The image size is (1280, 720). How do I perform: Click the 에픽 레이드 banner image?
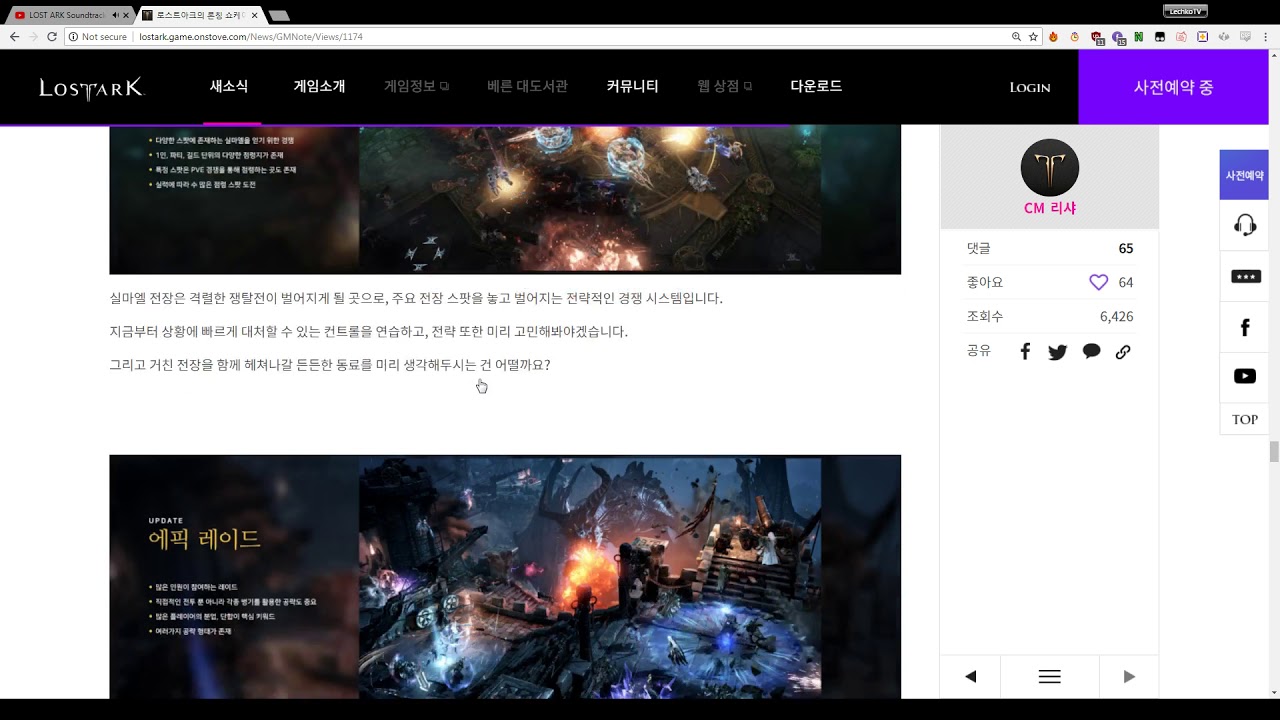[x=505, y=577]
